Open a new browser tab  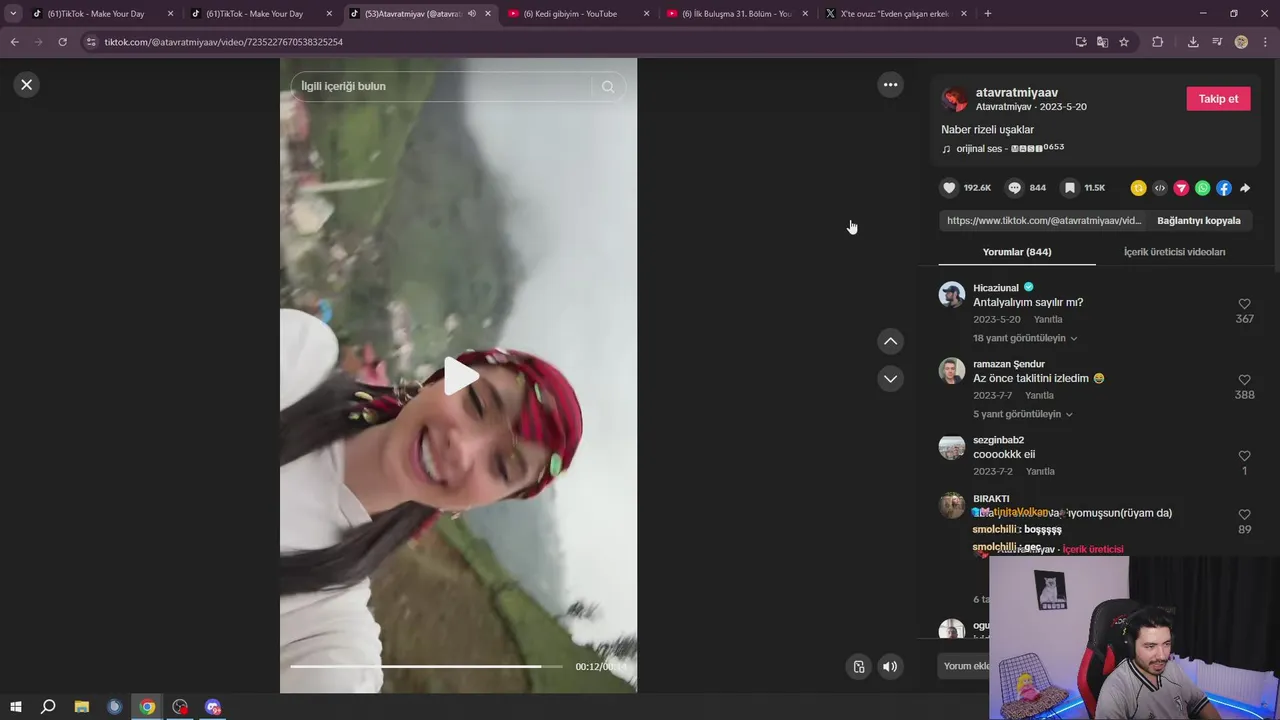(x=988, y=14)
